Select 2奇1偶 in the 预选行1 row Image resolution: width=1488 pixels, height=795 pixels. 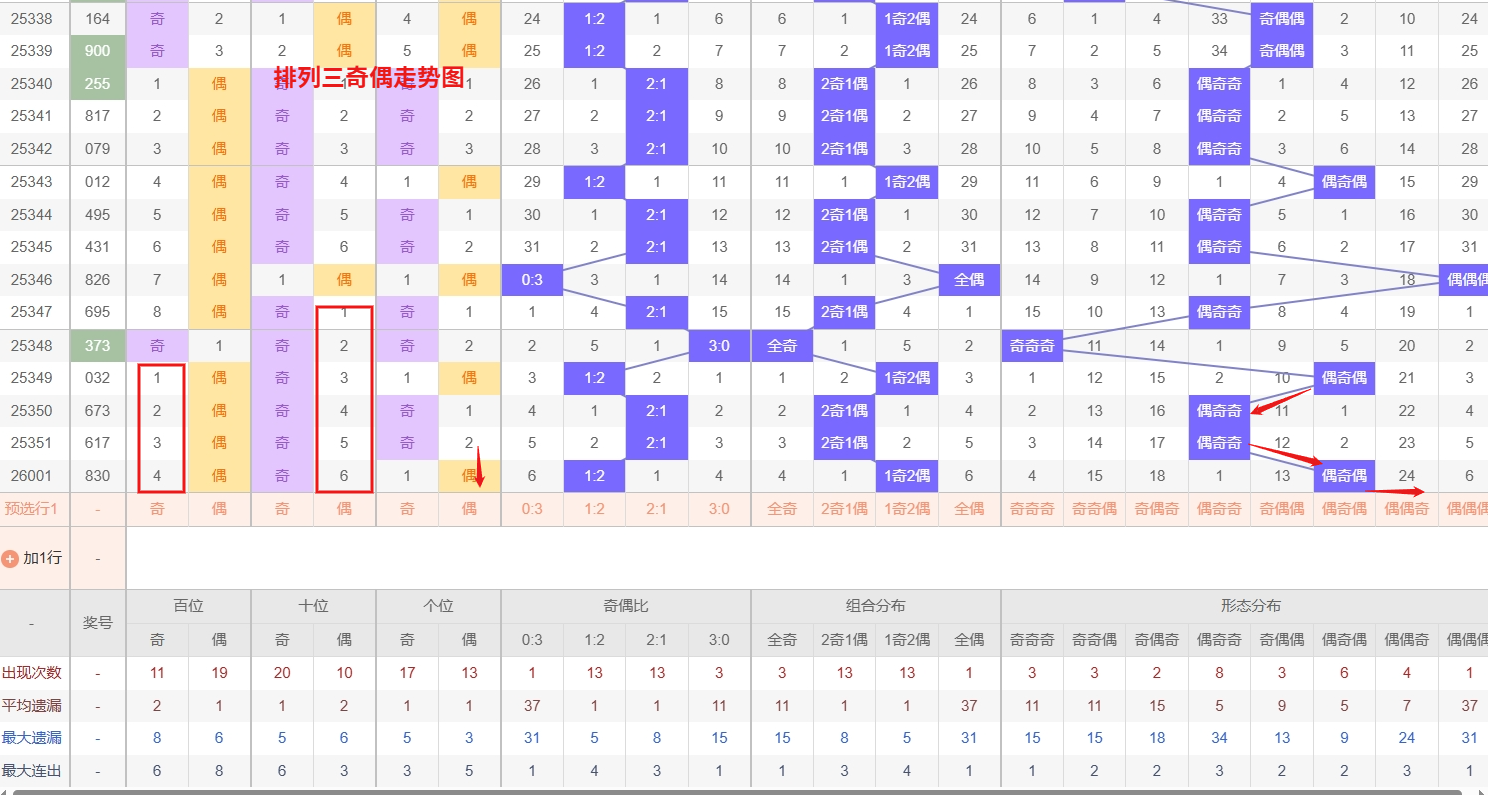click(x=844, y=509)
